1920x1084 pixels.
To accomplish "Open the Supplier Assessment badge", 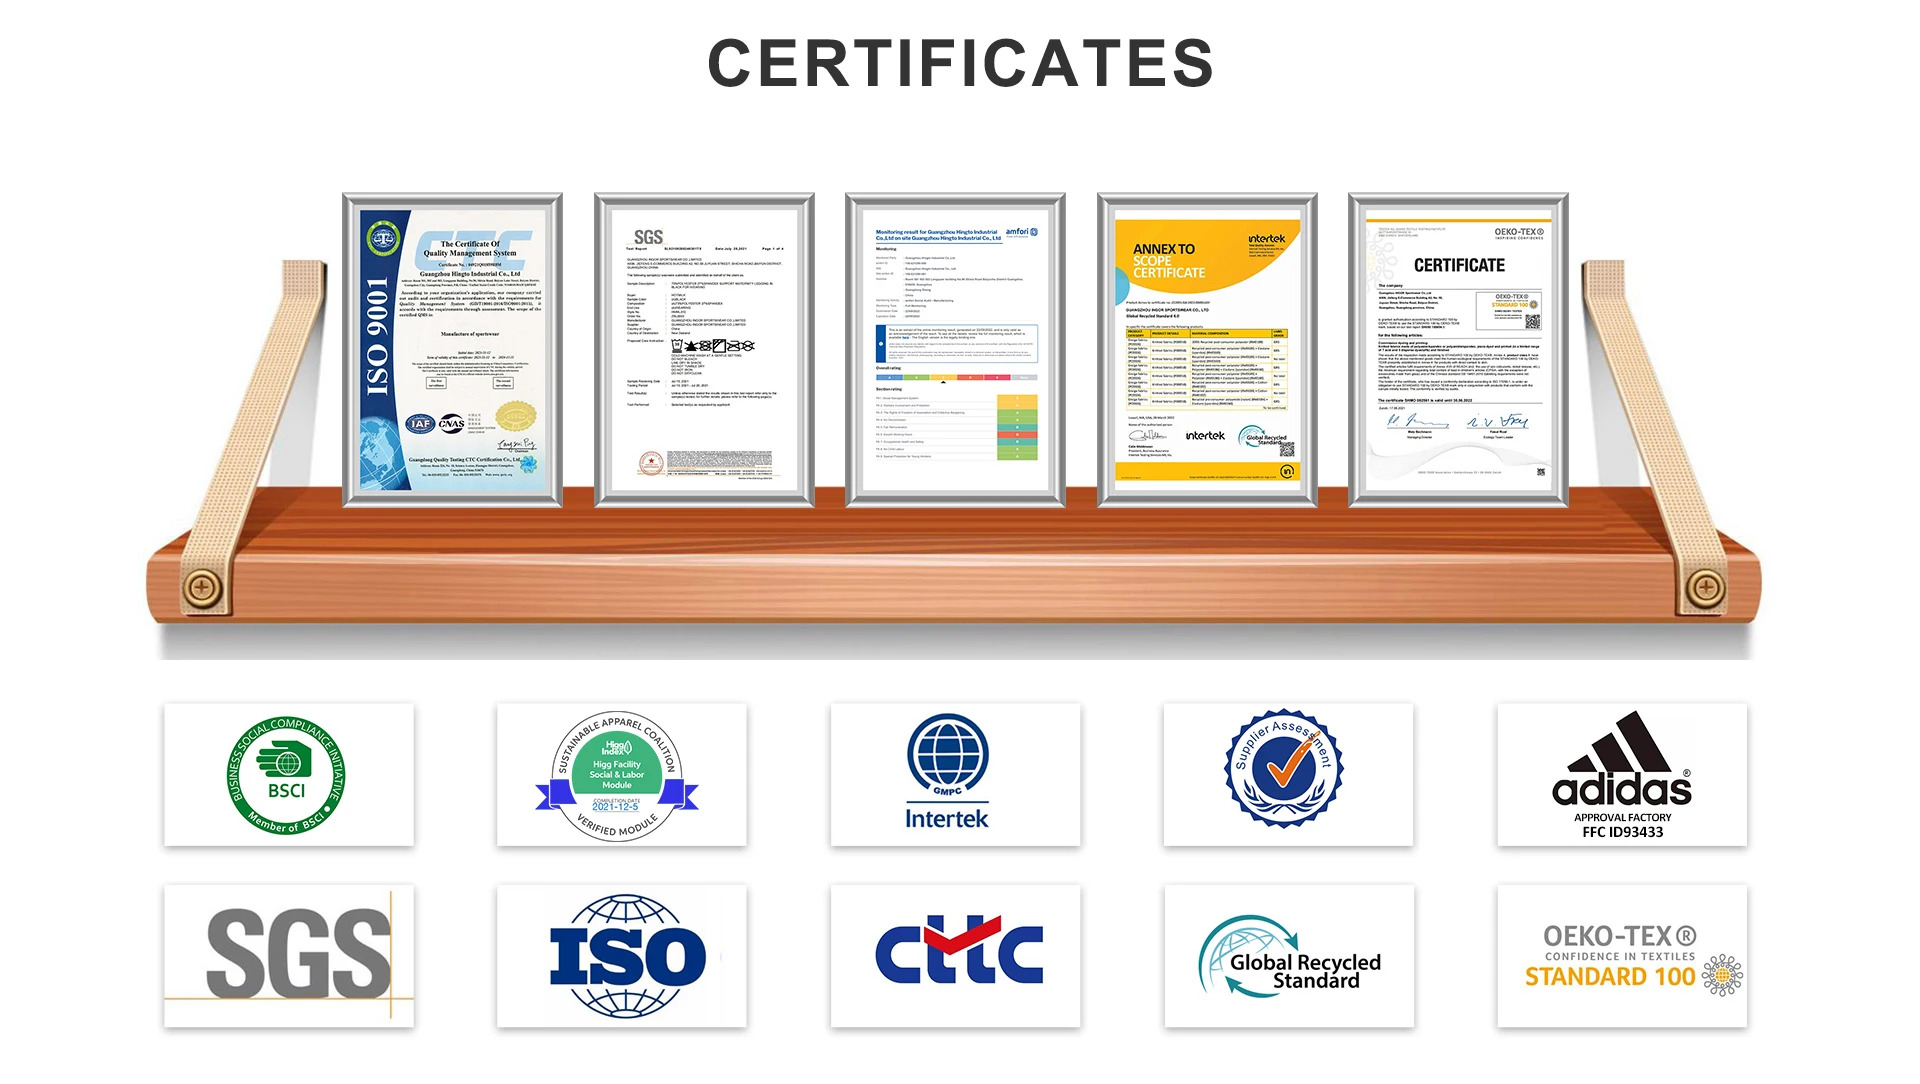I will tap(1285, 770).
